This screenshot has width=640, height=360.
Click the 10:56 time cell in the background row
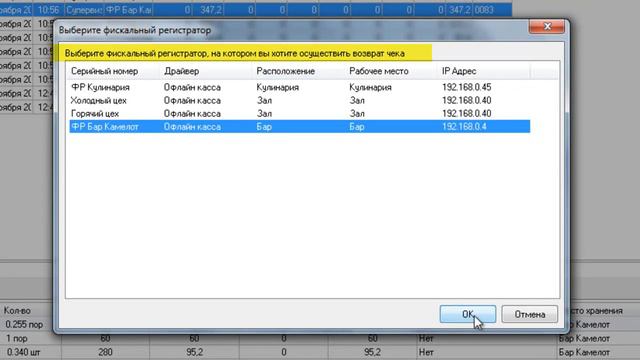[48, 10]
